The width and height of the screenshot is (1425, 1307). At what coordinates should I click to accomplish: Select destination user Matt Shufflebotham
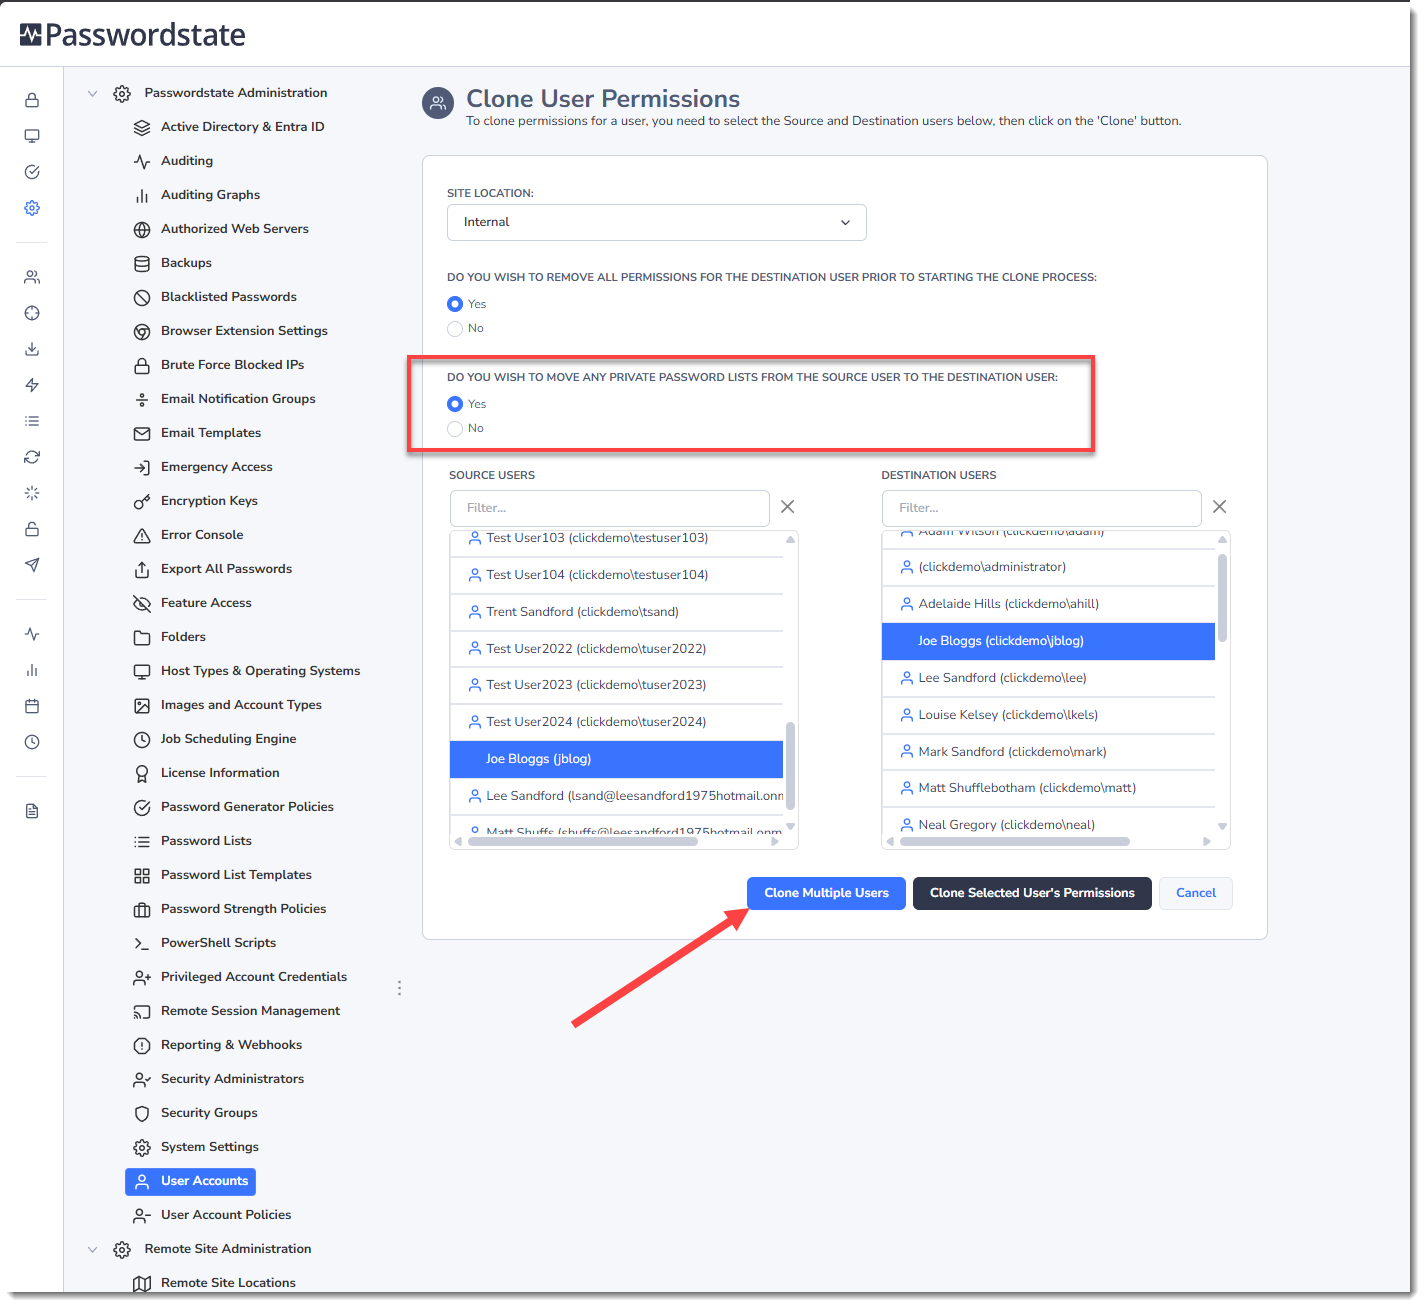(x=1048, y=788)
